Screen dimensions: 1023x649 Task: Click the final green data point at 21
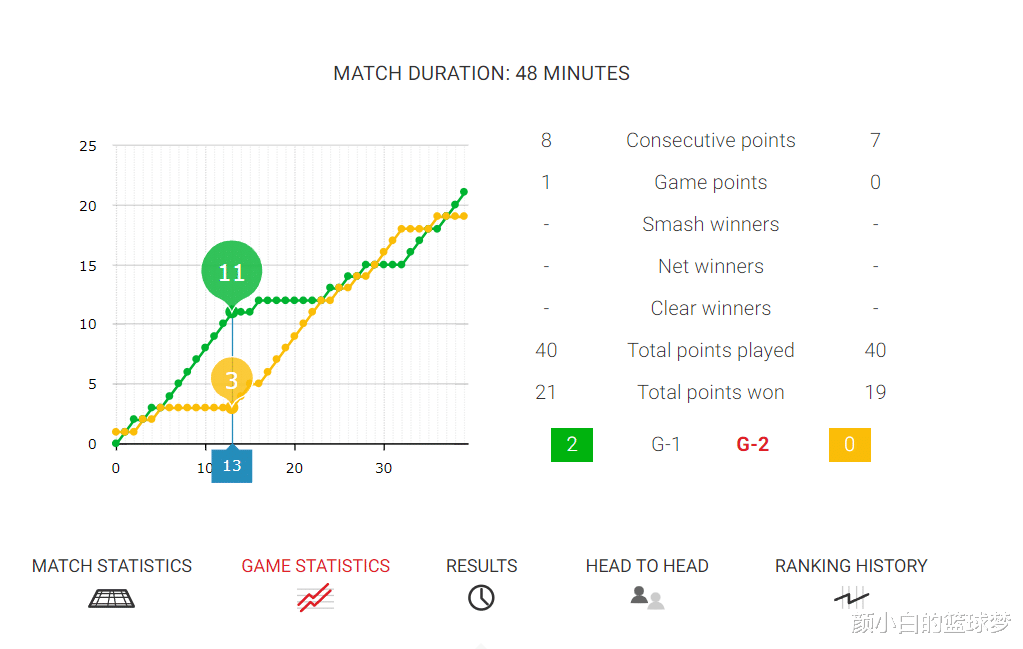point(464,192)
